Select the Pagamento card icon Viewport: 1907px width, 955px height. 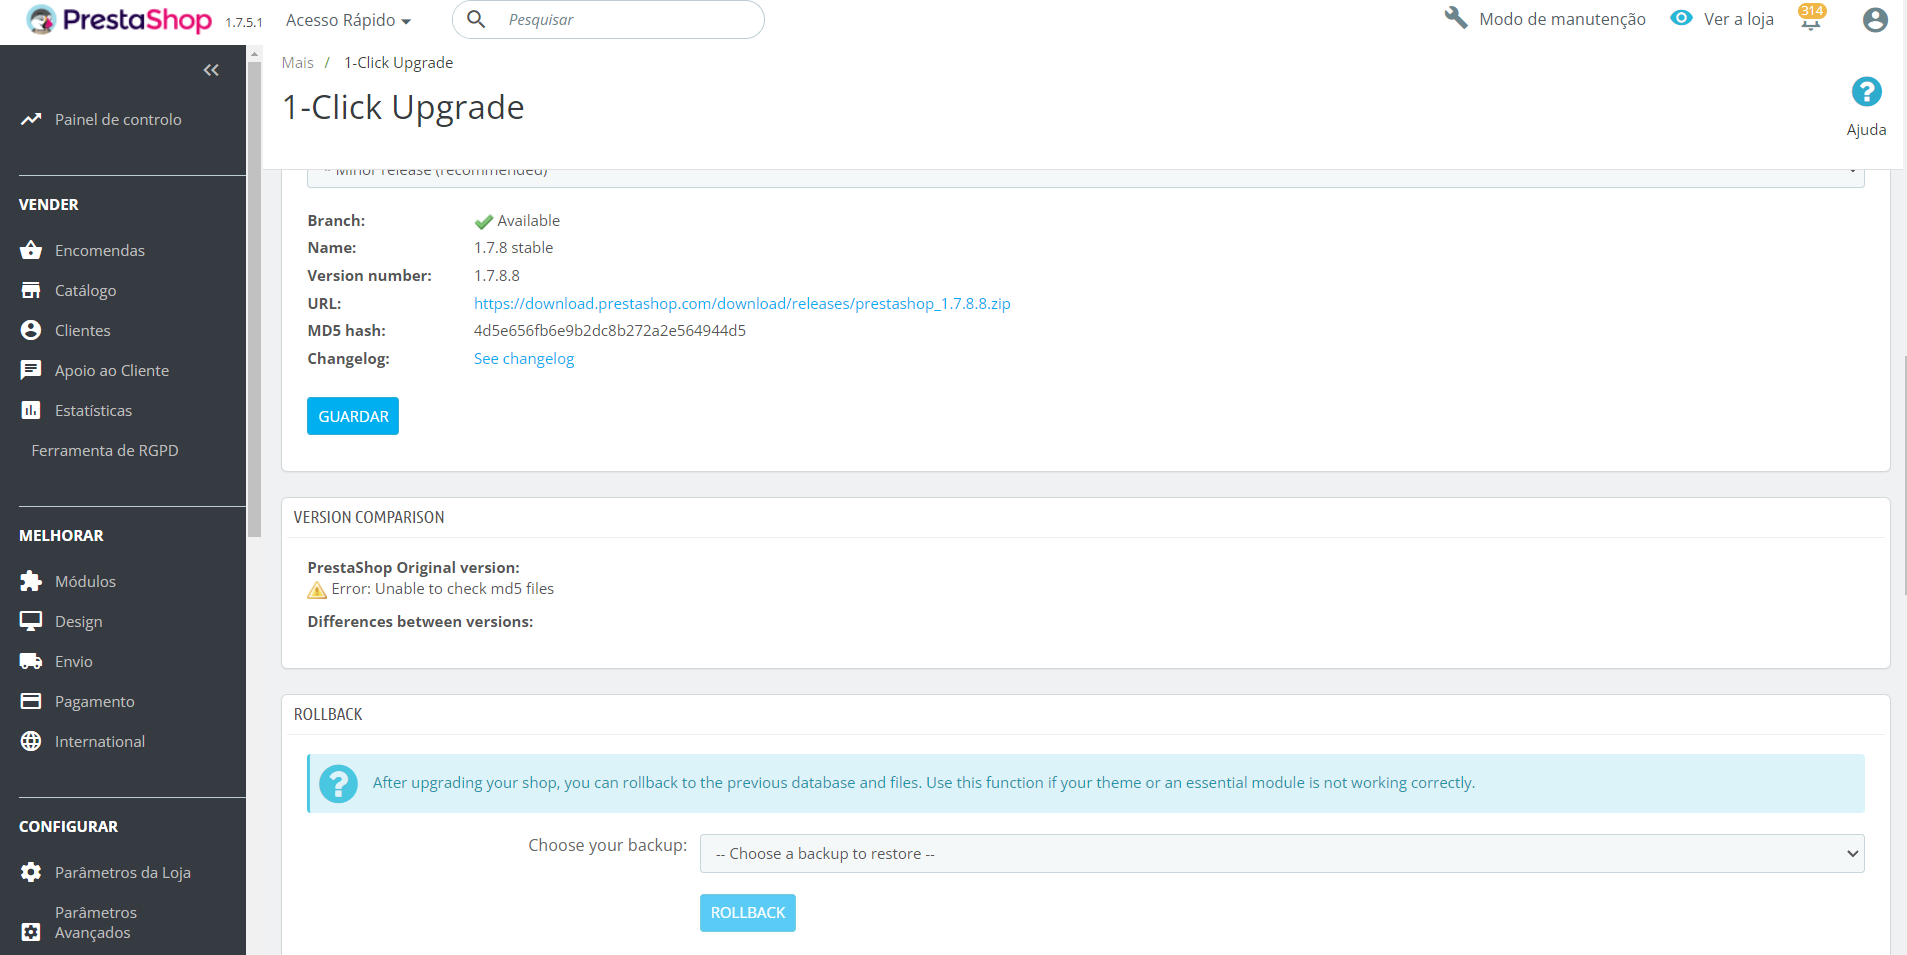click(31, 701)
